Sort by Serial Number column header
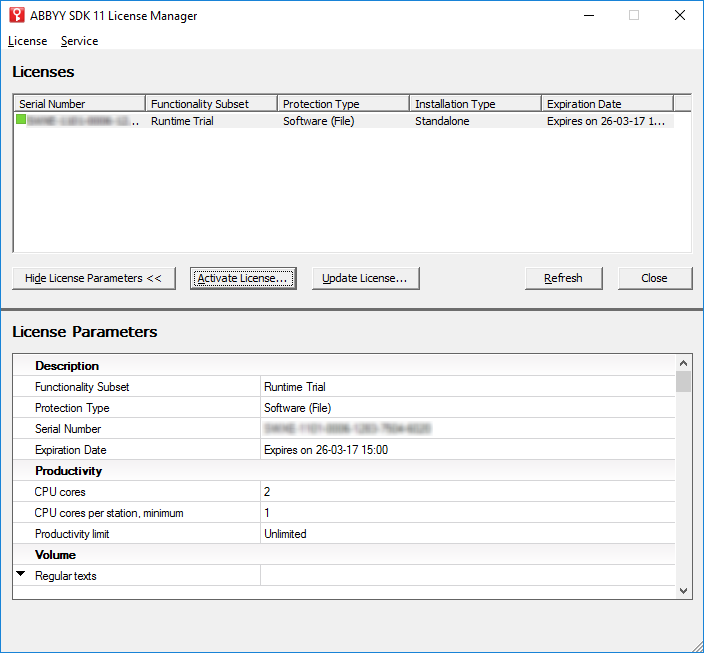Viewport: 704px width, 653px height. coord(79,104)
